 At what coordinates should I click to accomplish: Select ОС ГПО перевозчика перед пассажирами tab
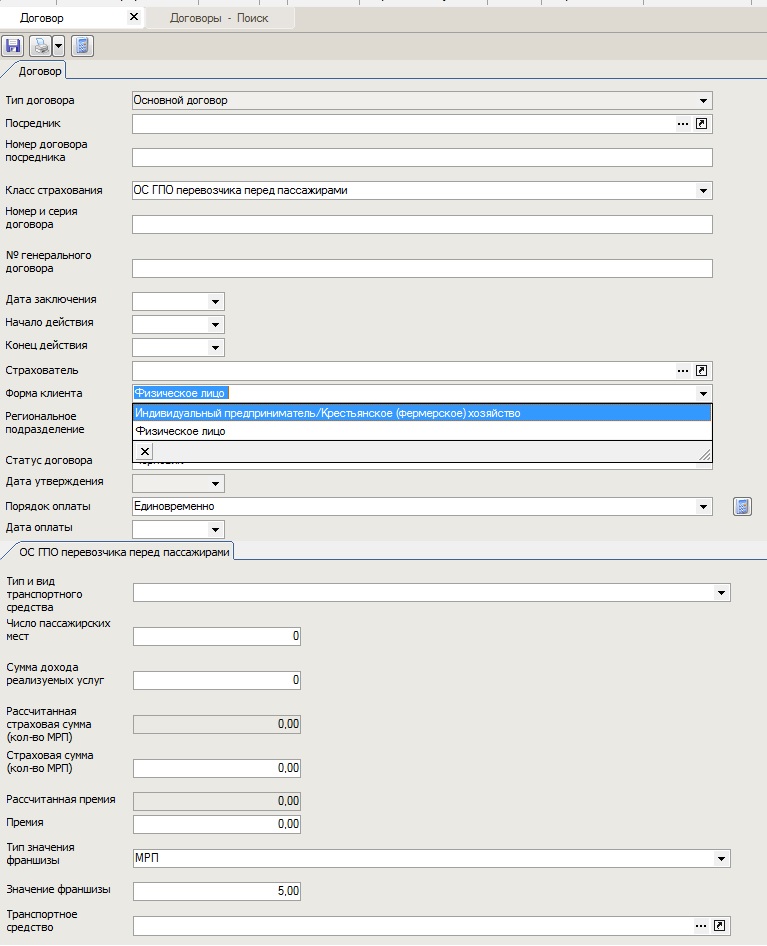tap(124, 552)
